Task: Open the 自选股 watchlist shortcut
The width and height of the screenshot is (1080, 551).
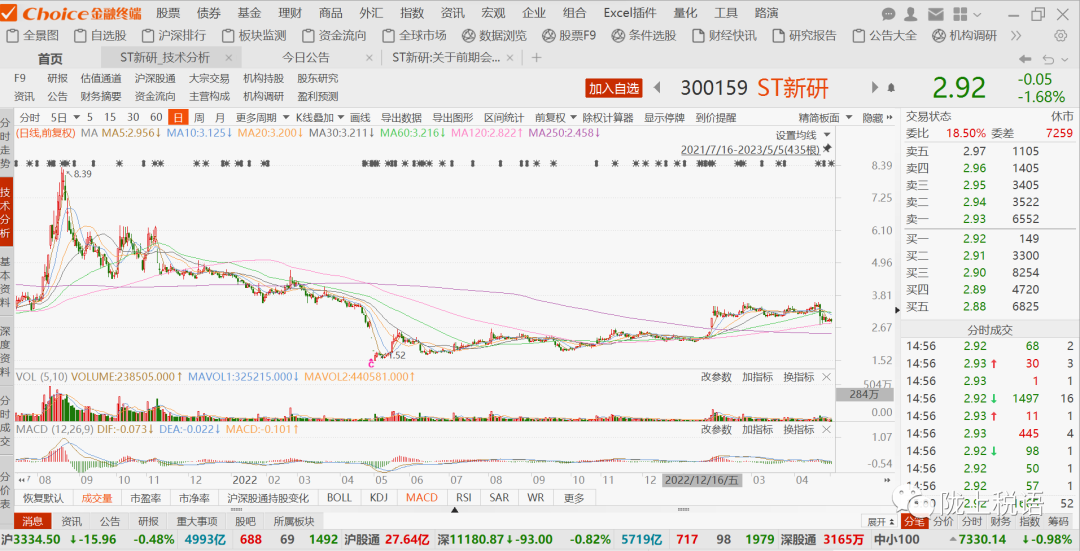Action: click(x=101, y=35)
